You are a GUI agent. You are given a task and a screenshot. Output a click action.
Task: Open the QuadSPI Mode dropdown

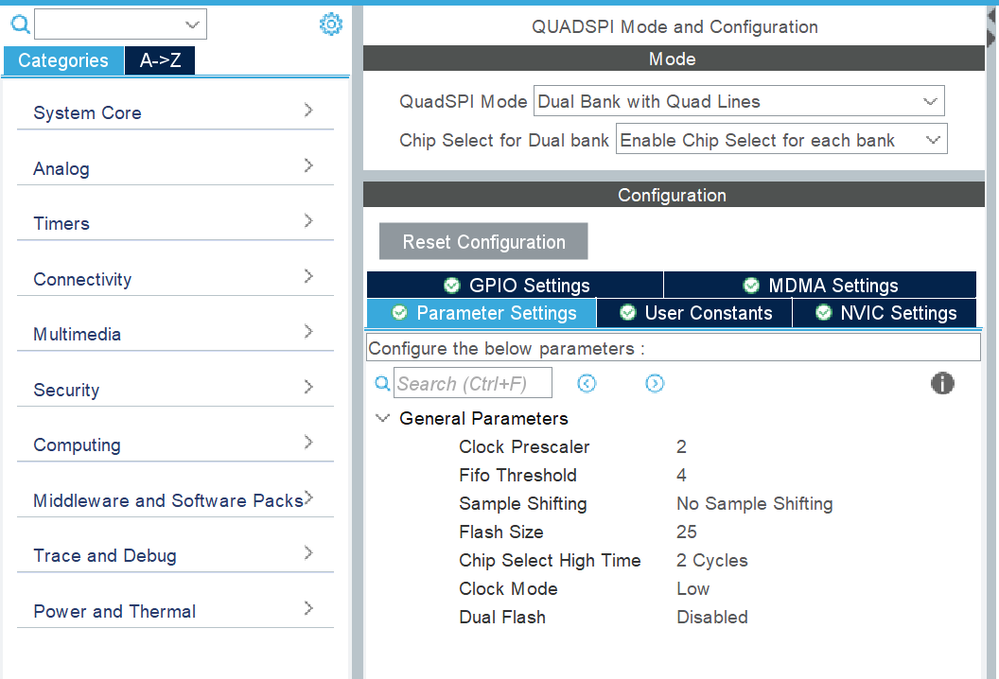(739, 101)
